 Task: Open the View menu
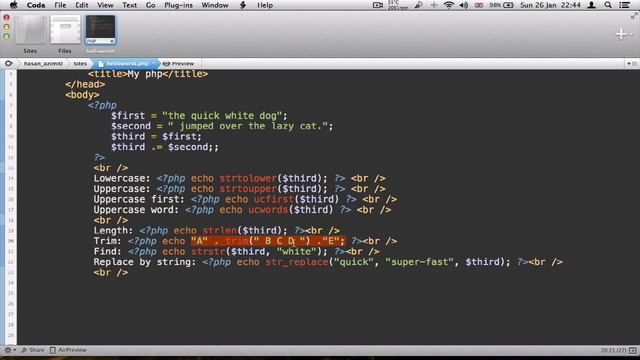(x=105, y=5)
